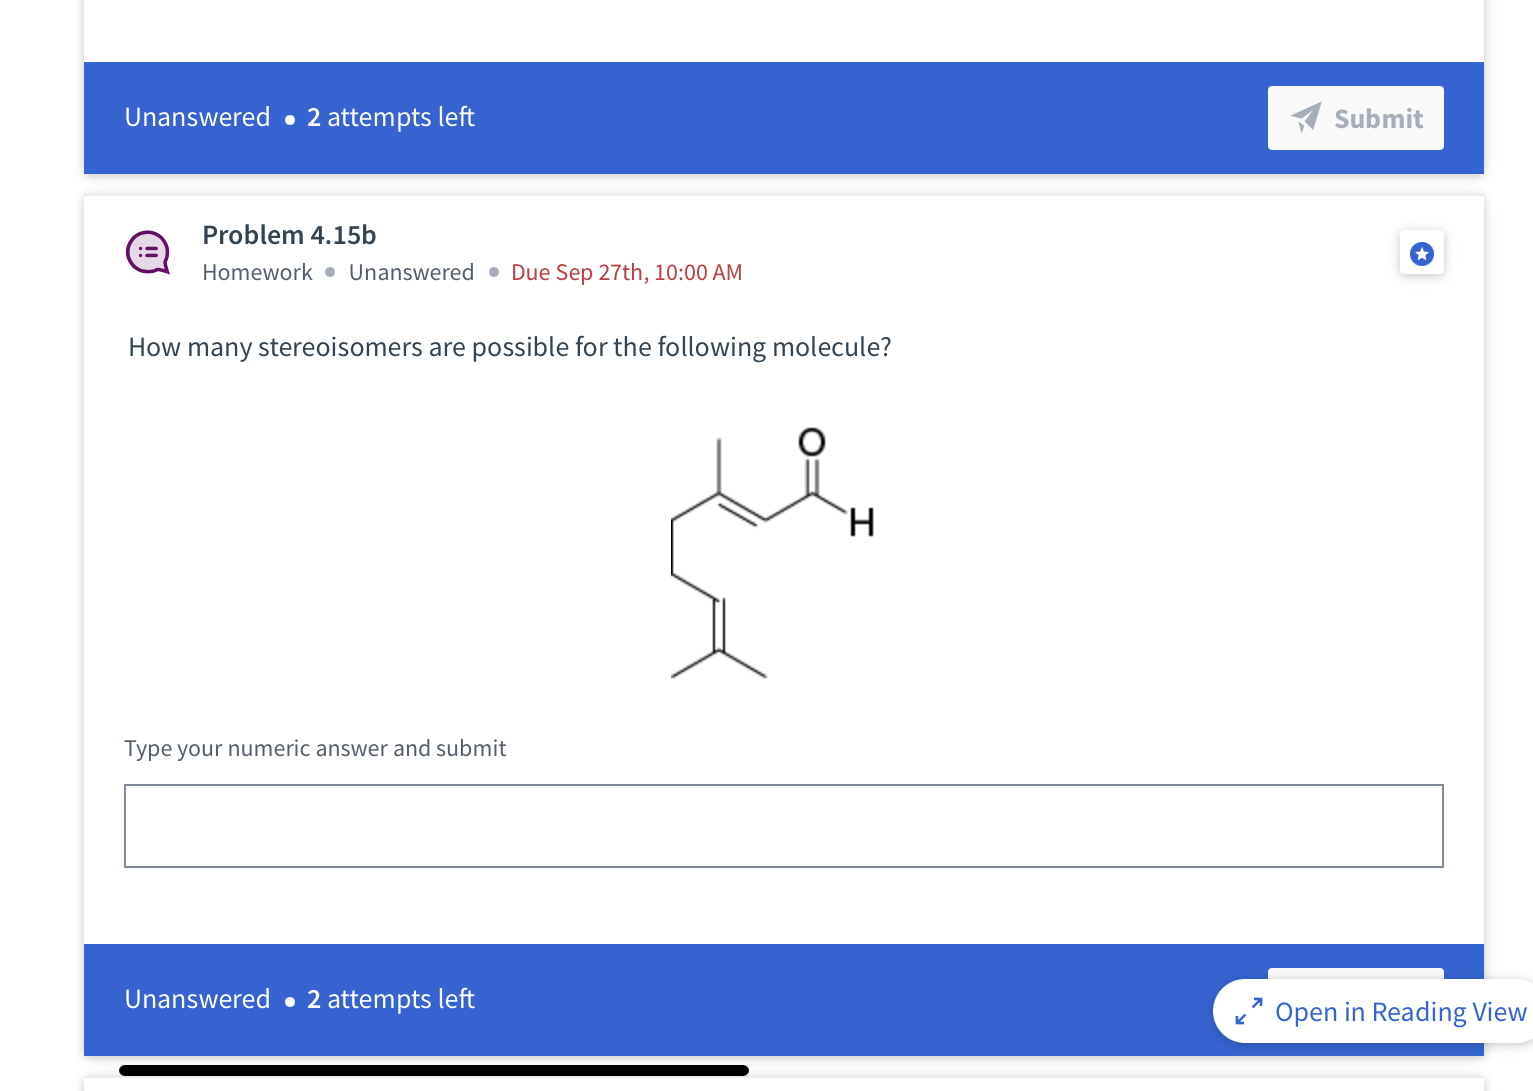This screenshot has width=1533, height=1091.
Task: Open in Reading View
Action: coord(1399,1011)
